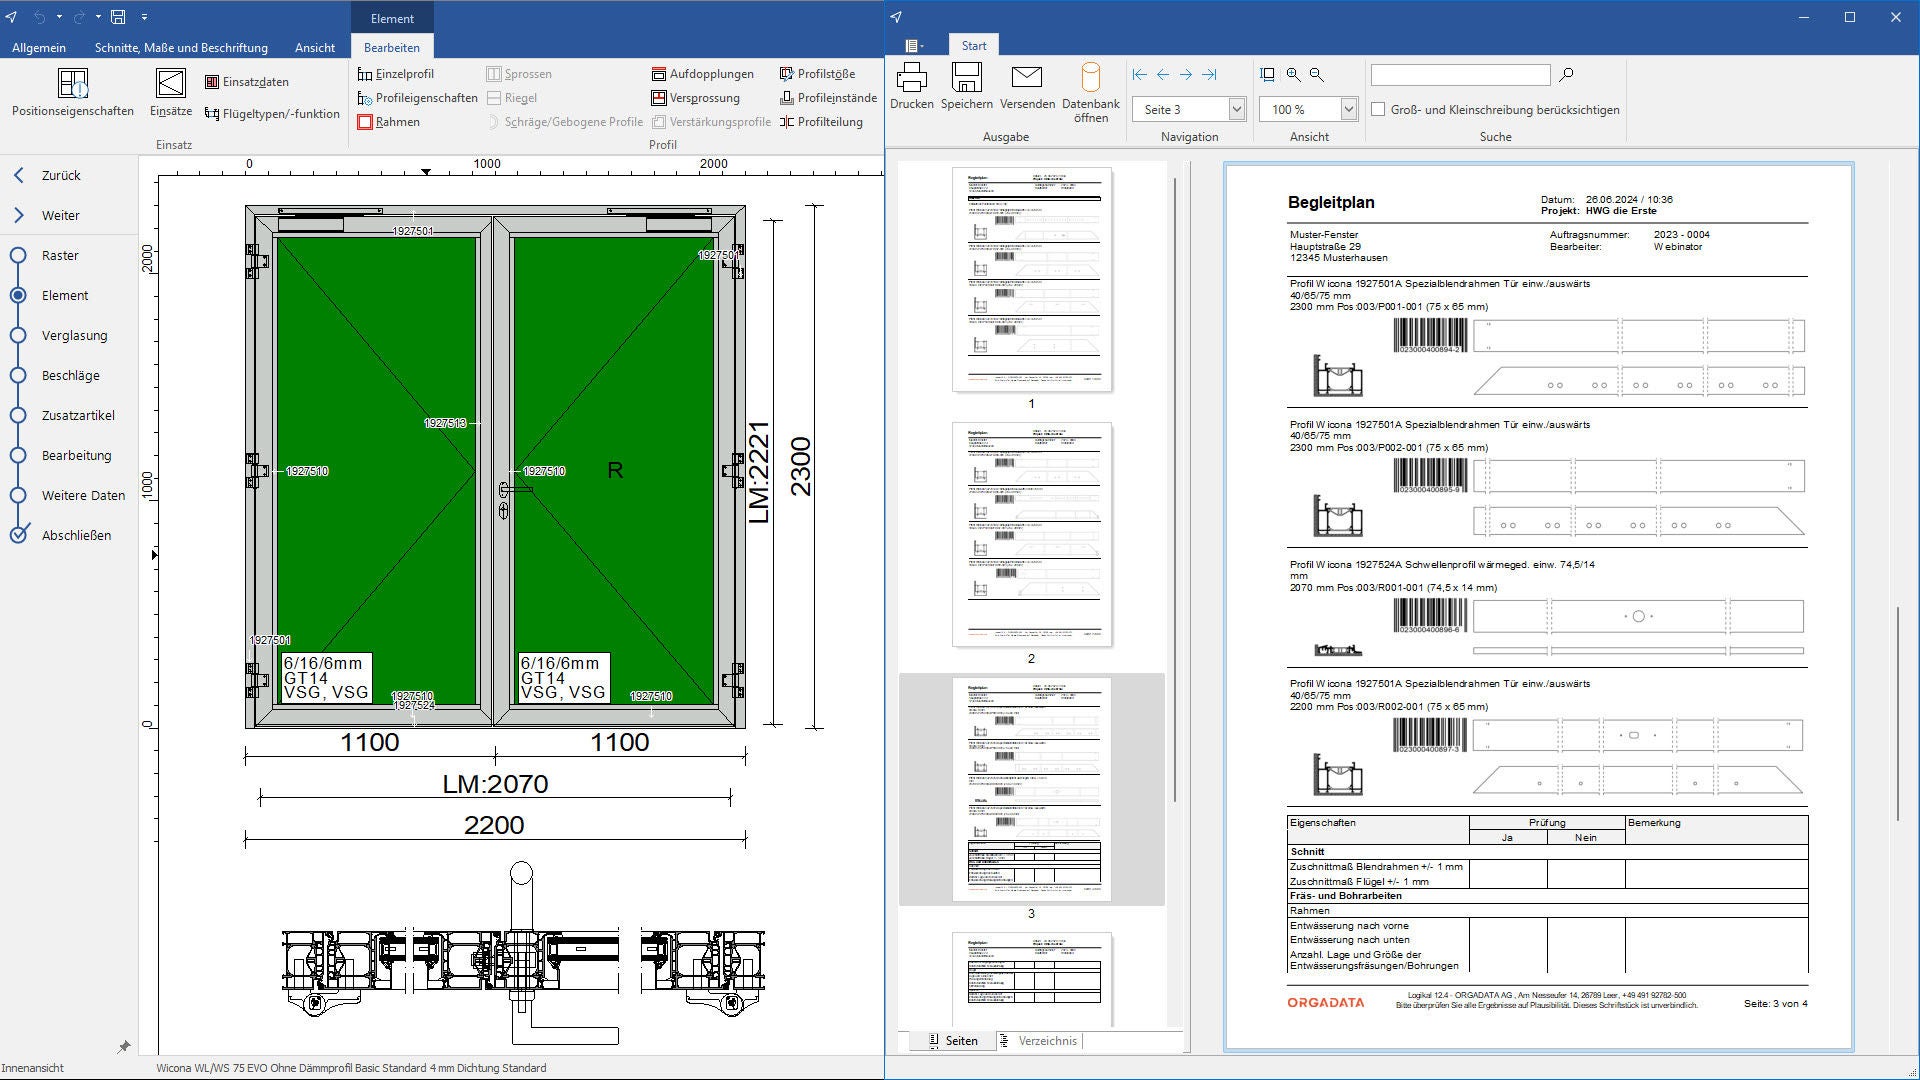Screen dimensions: 1920x1080
Task: Open the 100 % zoom dropdown
Action: 1348,109
